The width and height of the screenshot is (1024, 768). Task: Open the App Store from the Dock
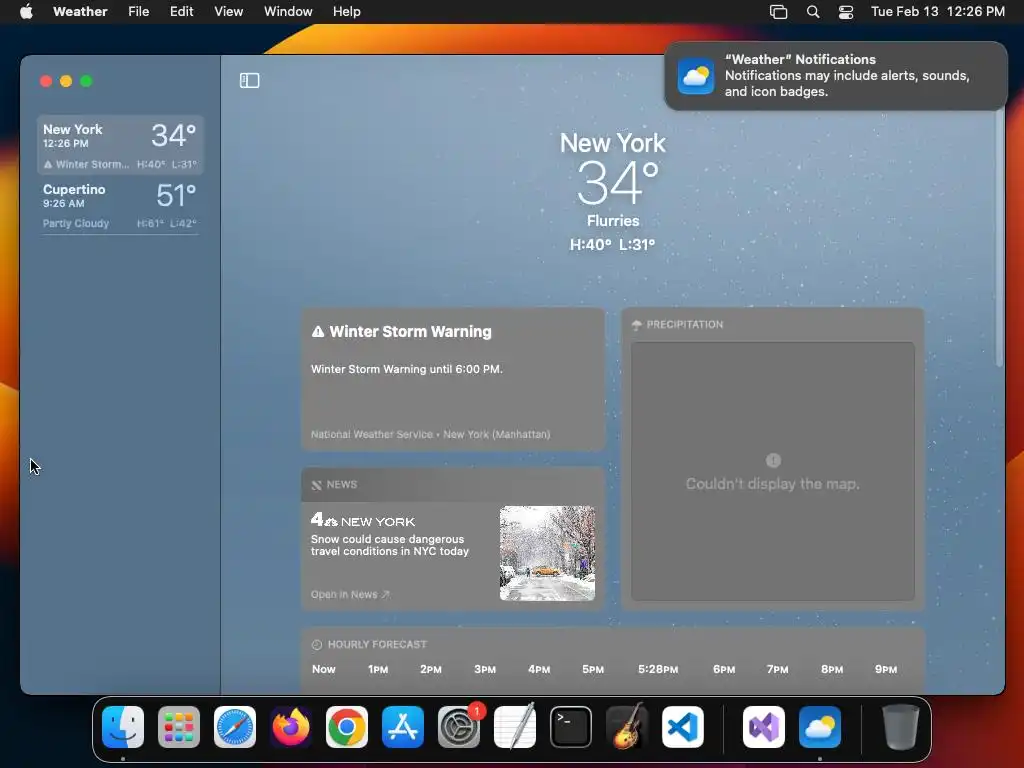tap(403, 727)
